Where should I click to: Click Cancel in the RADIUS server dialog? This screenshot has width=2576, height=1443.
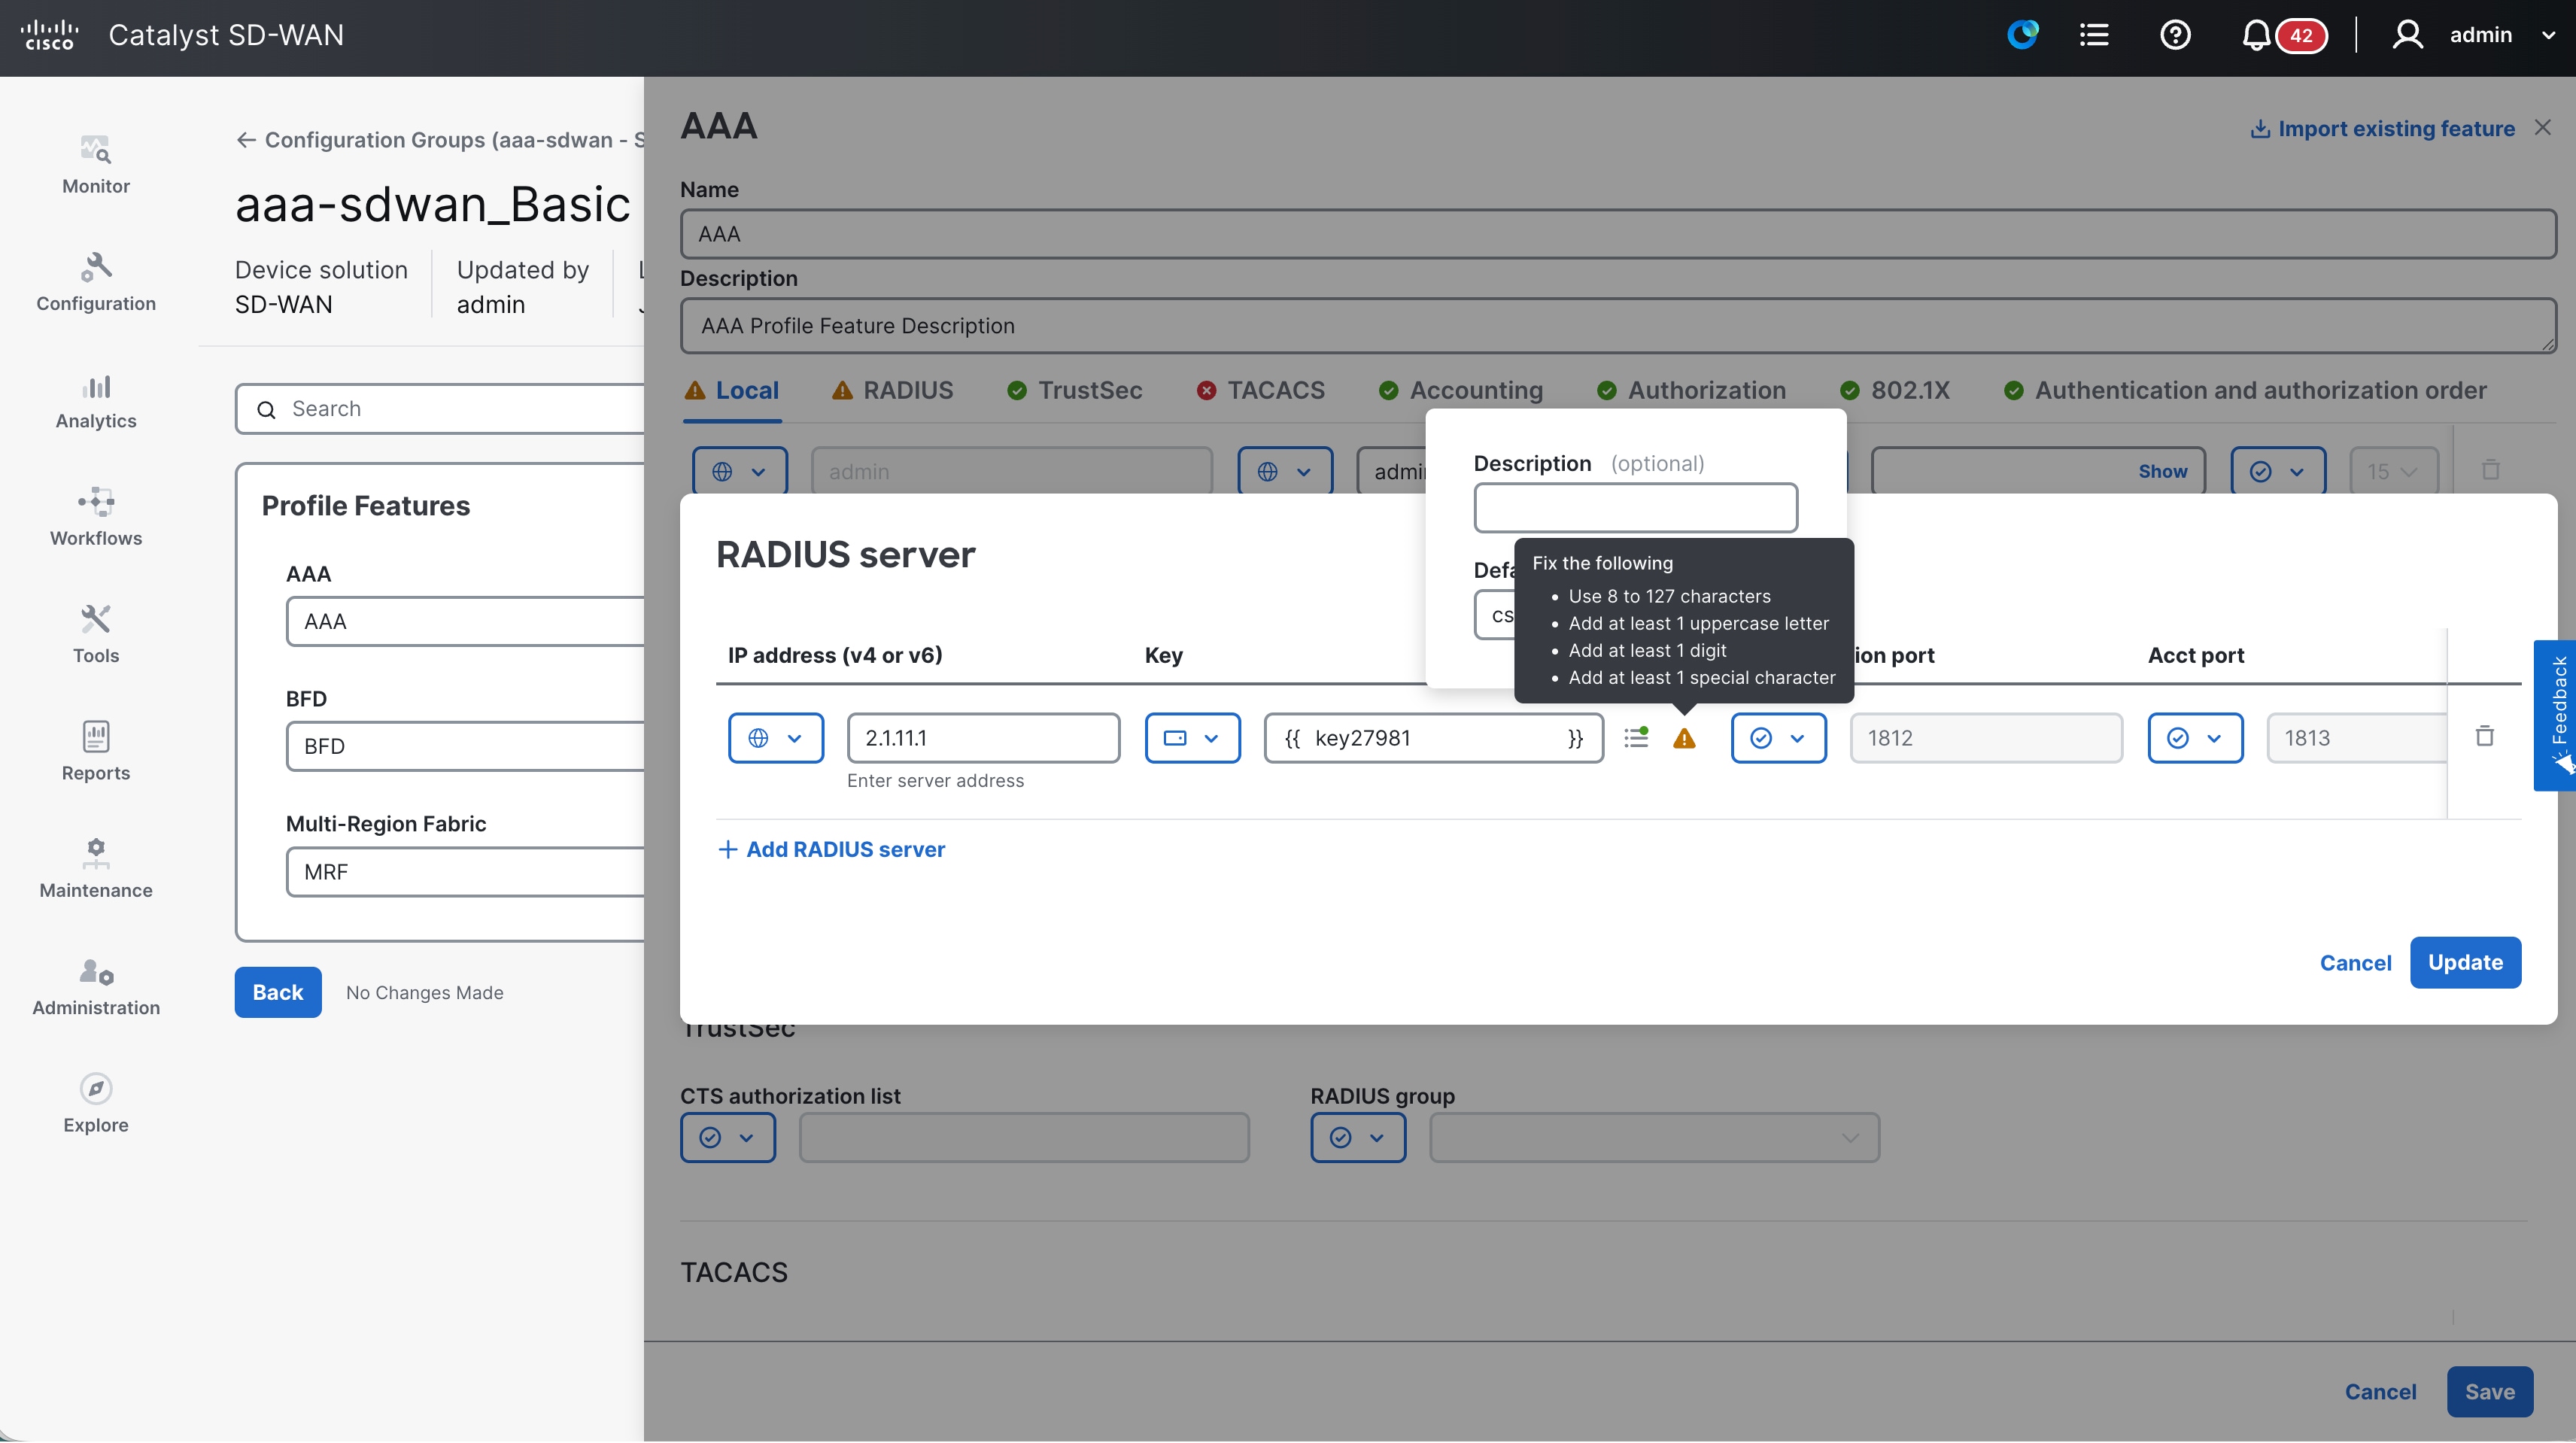[x=2355, y=963]
